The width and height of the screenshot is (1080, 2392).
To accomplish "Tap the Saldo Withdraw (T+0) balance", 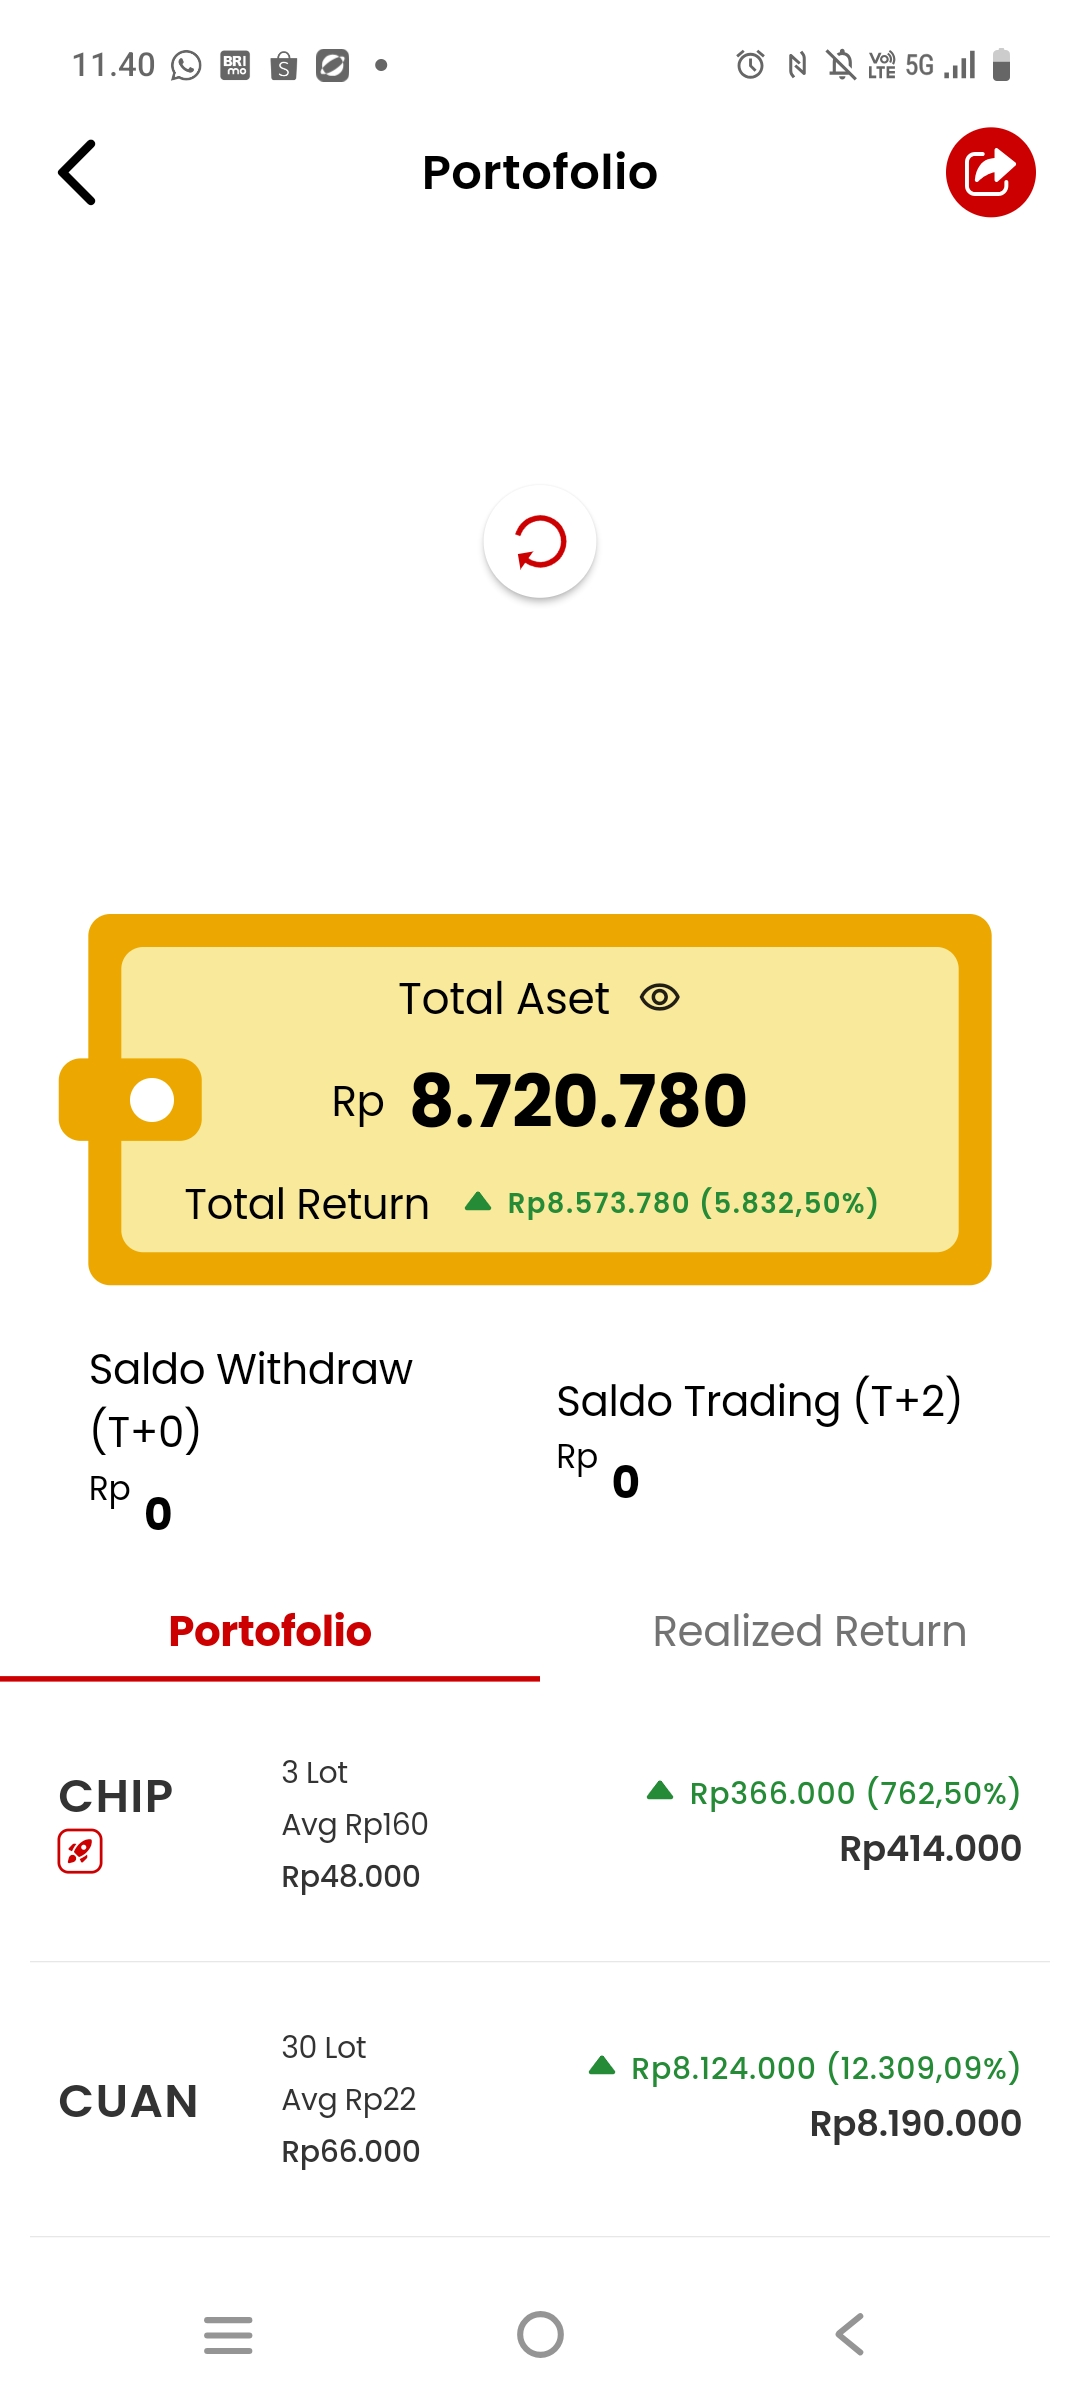I will pos(158,1513).
